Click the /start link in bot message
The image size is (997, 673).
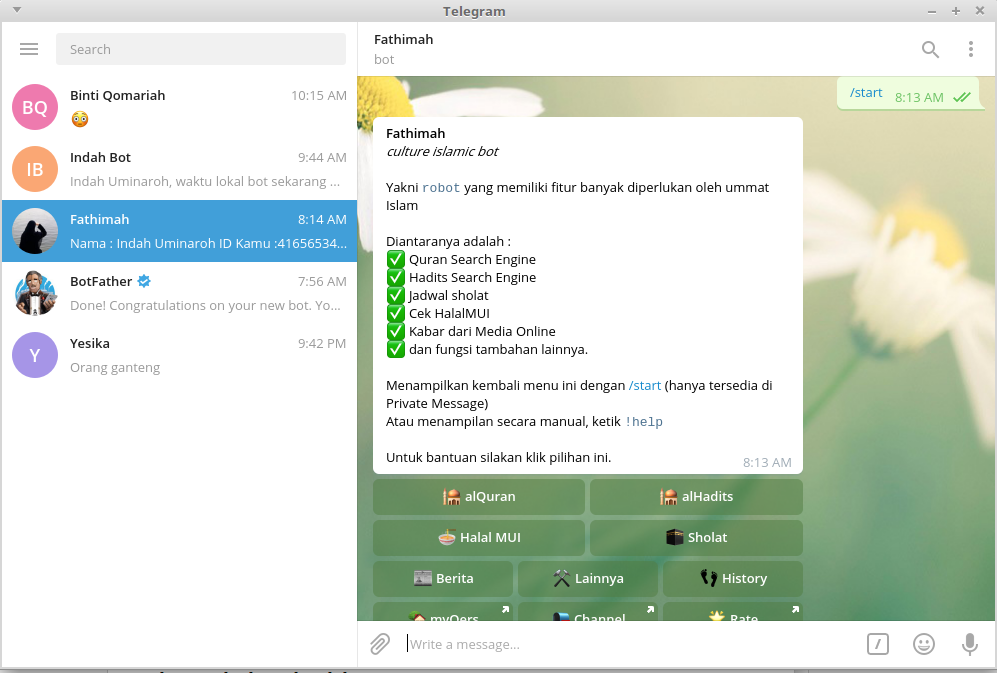[x=645, y=385]
